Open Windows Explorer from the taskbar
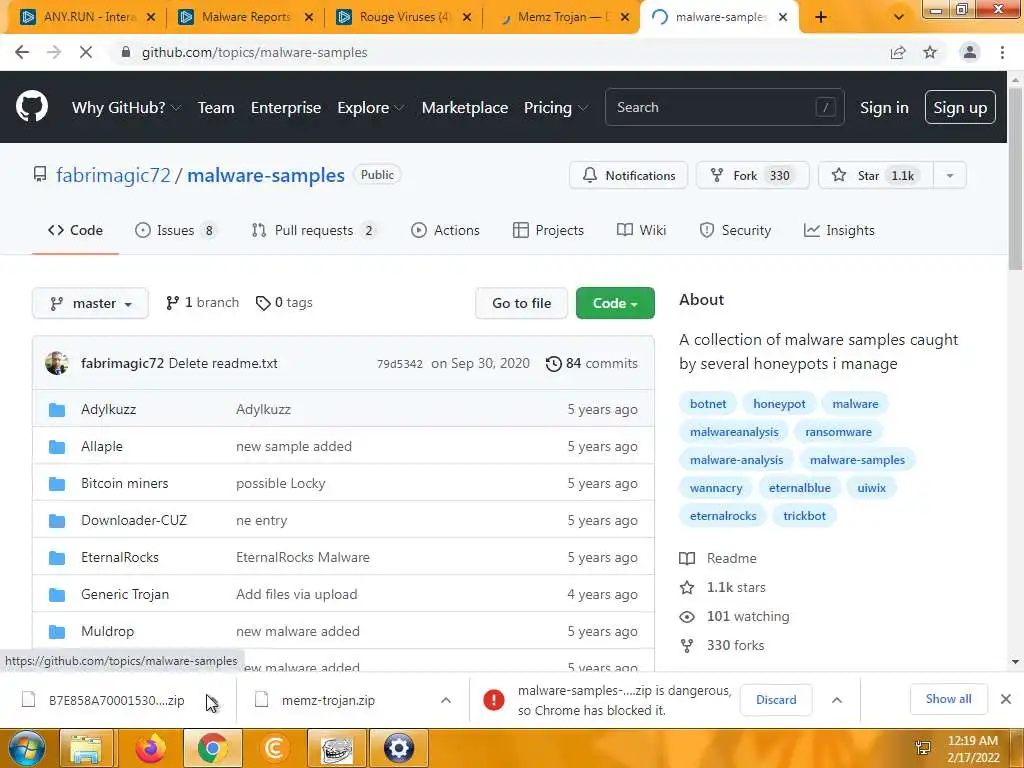Image resolution: width=1024 pixels, height=768 pixels. coord(86,748)
